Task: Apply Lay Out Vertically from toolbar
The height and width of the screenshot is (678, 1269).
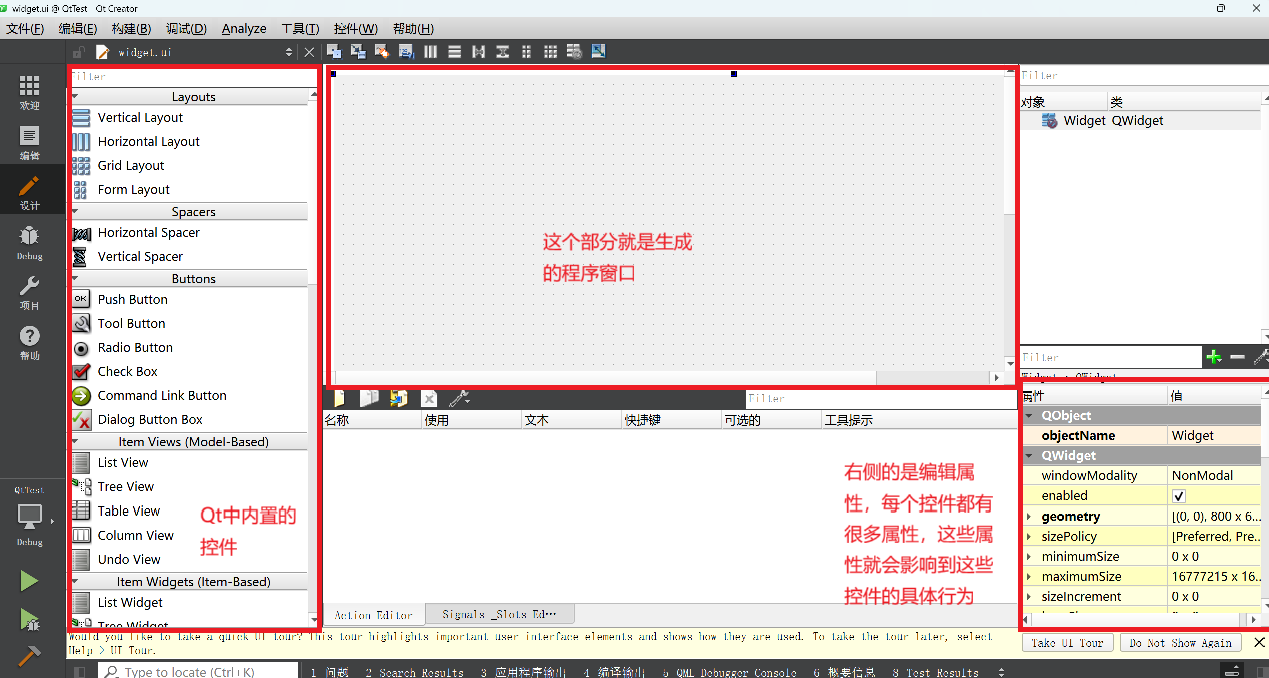Action: 454,51
